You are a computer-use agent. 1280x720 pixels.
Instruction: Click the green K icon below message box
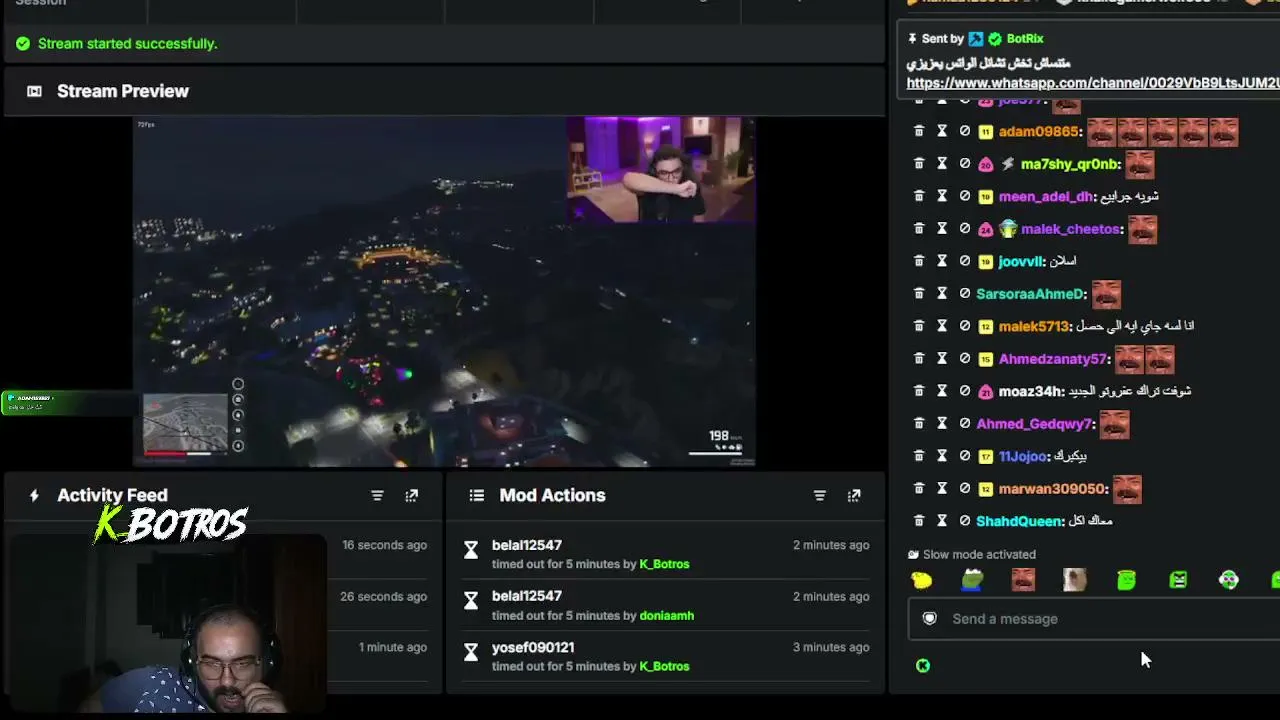[923, 665]
